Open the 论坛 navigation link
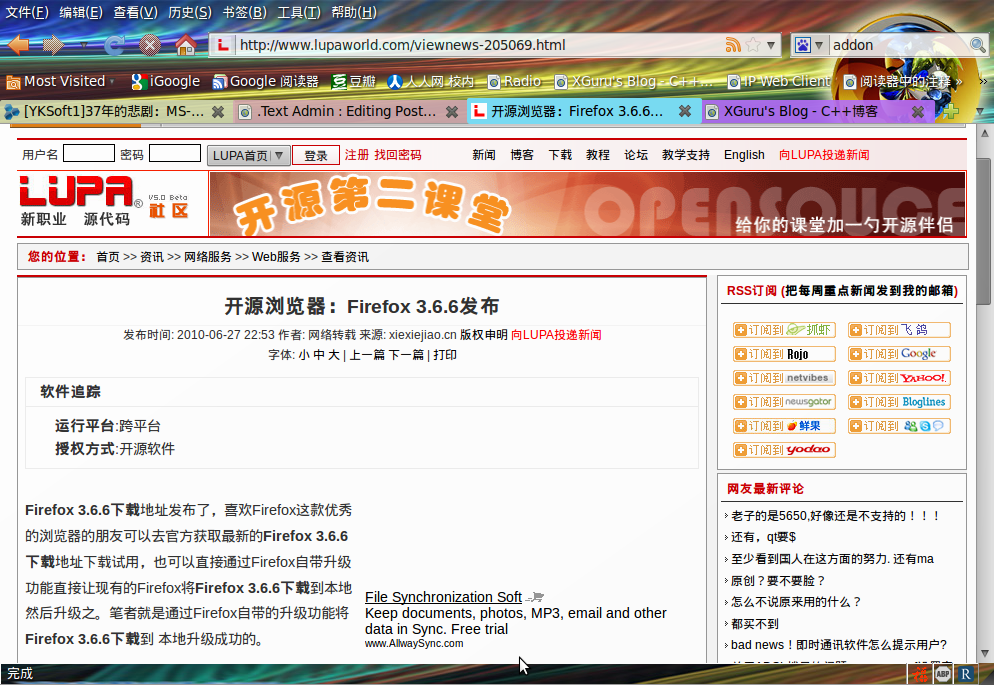 pos(636,155)
